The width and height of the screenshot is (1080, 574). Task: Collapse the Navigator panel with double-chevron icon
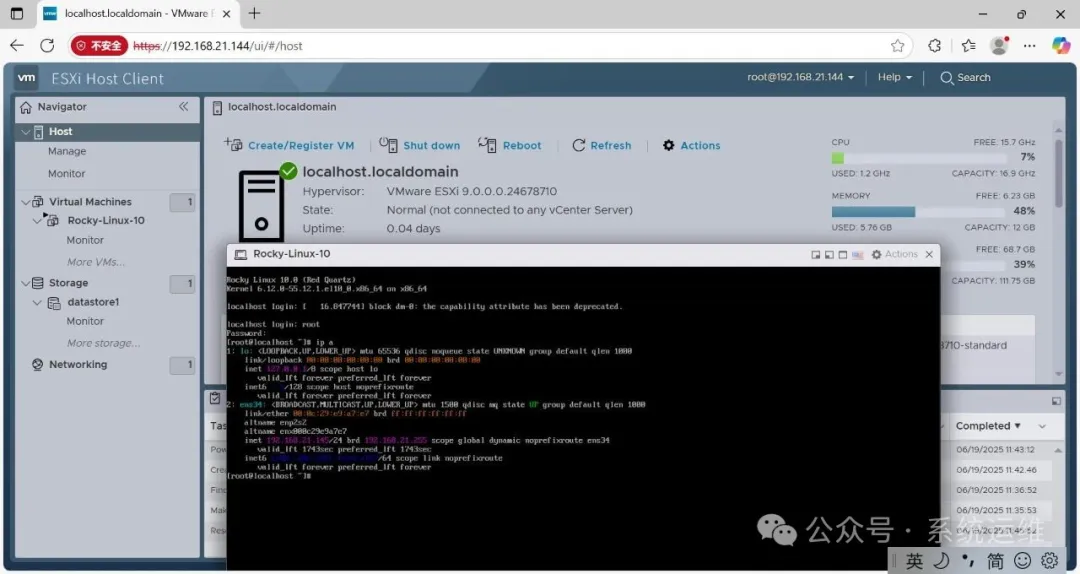click(183, 106)
